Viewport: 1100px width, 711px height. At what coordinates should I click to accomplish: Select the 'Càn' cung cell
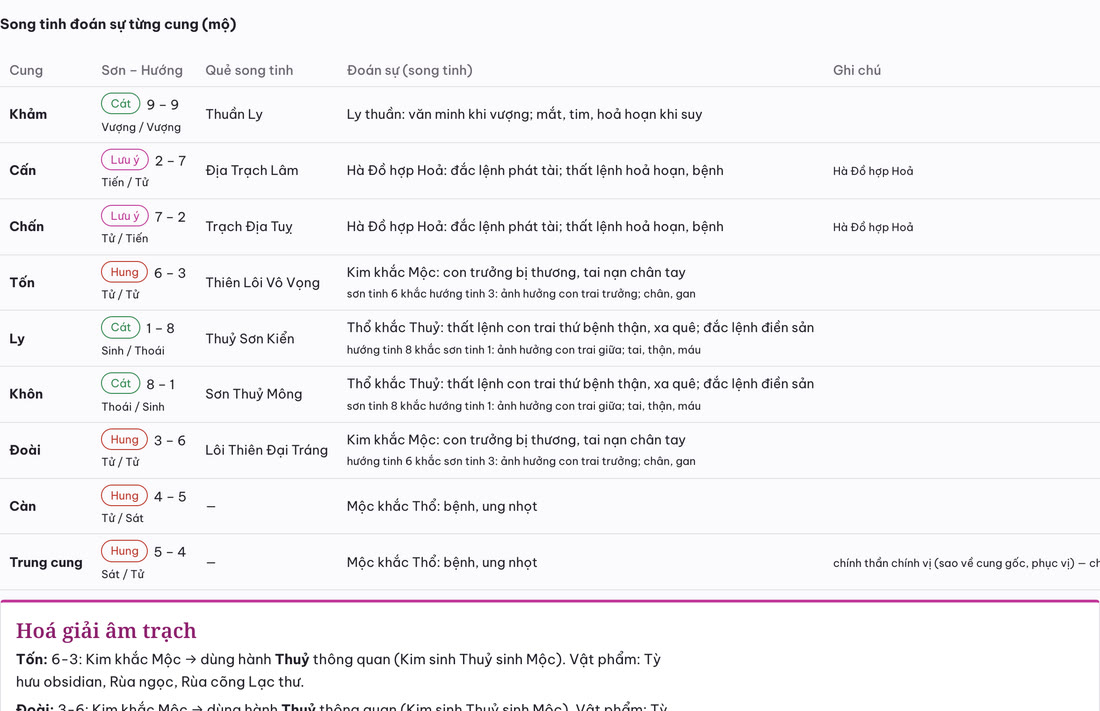point(22,507)
